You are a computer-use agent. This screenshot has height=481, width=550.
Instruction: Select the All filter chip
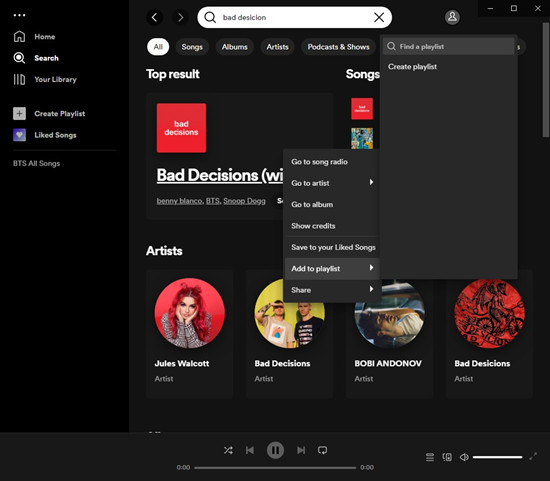pos(158,47)
